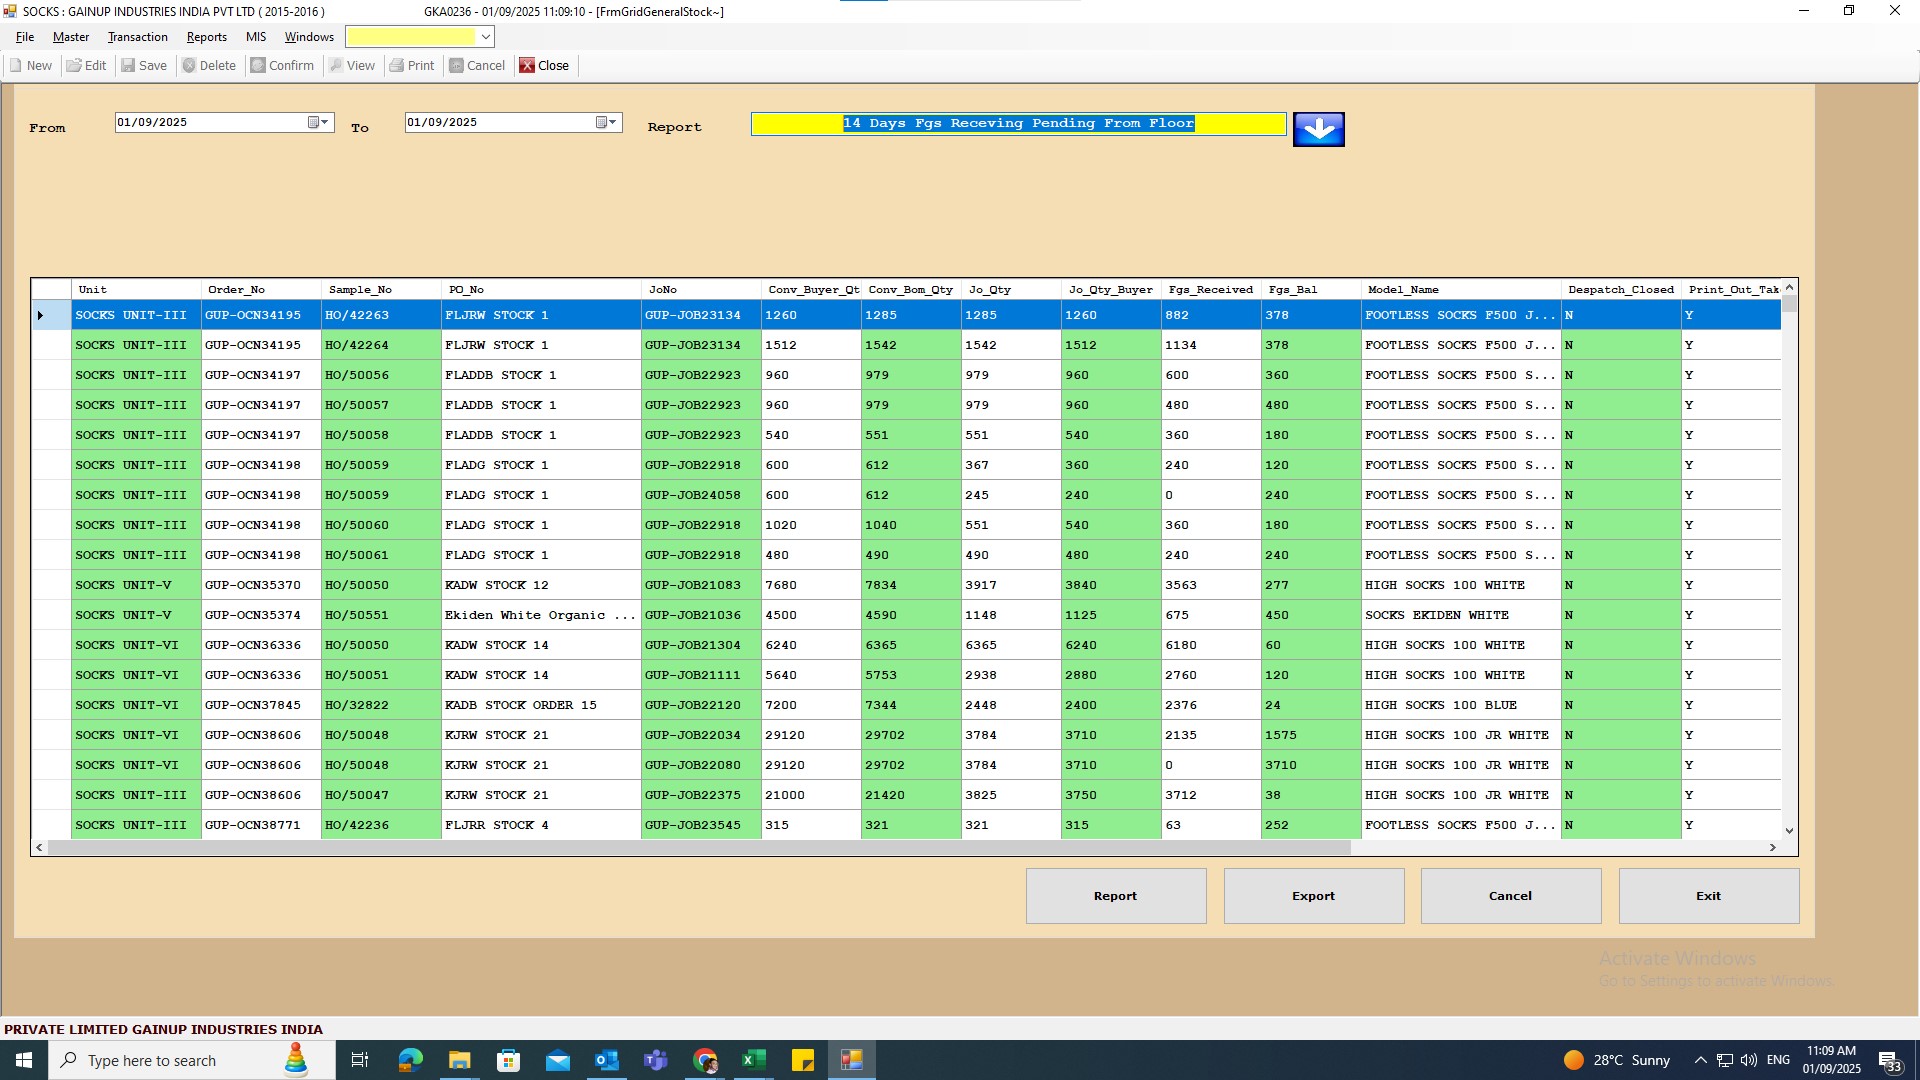
Task: Click the Exit button
Action: pos(1708,896)
